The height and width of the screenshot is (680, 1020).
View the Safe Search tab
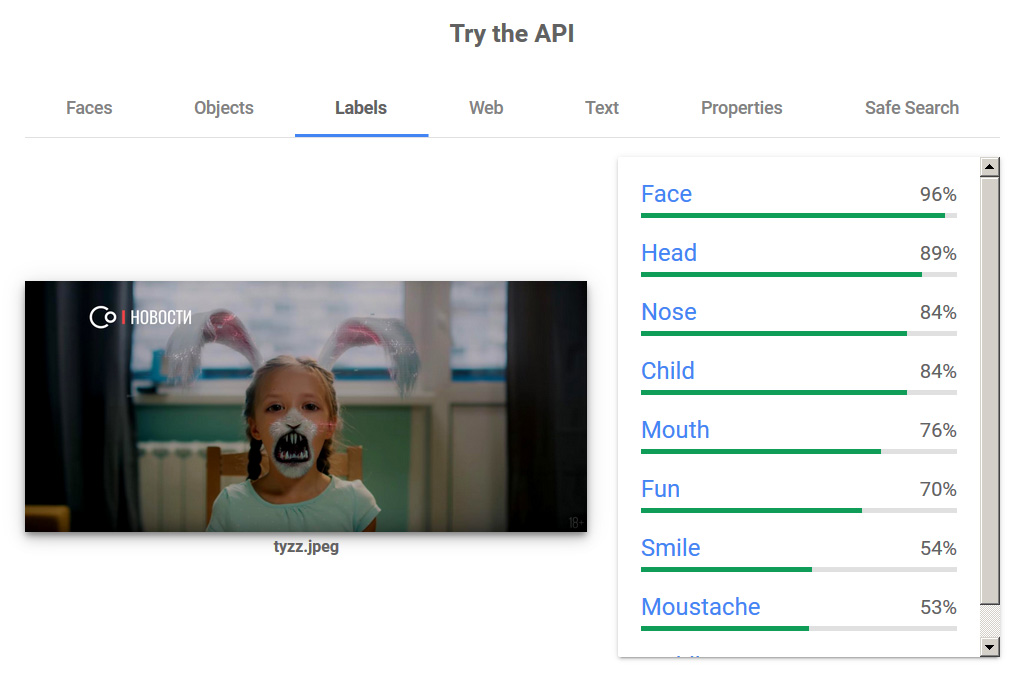(x=911, y=108)
